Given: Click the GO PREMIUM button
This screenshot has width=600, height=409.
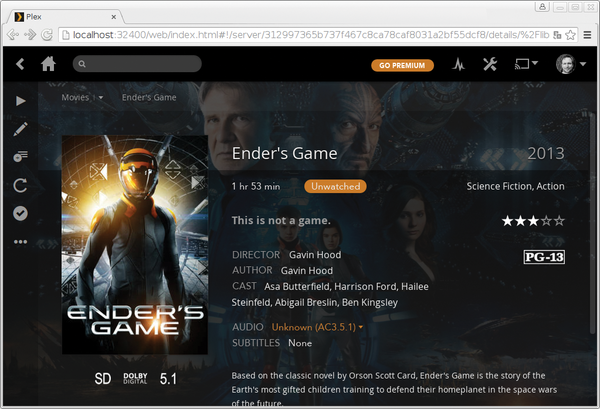Looking at the screenshot, I should [x=402, y=65].
